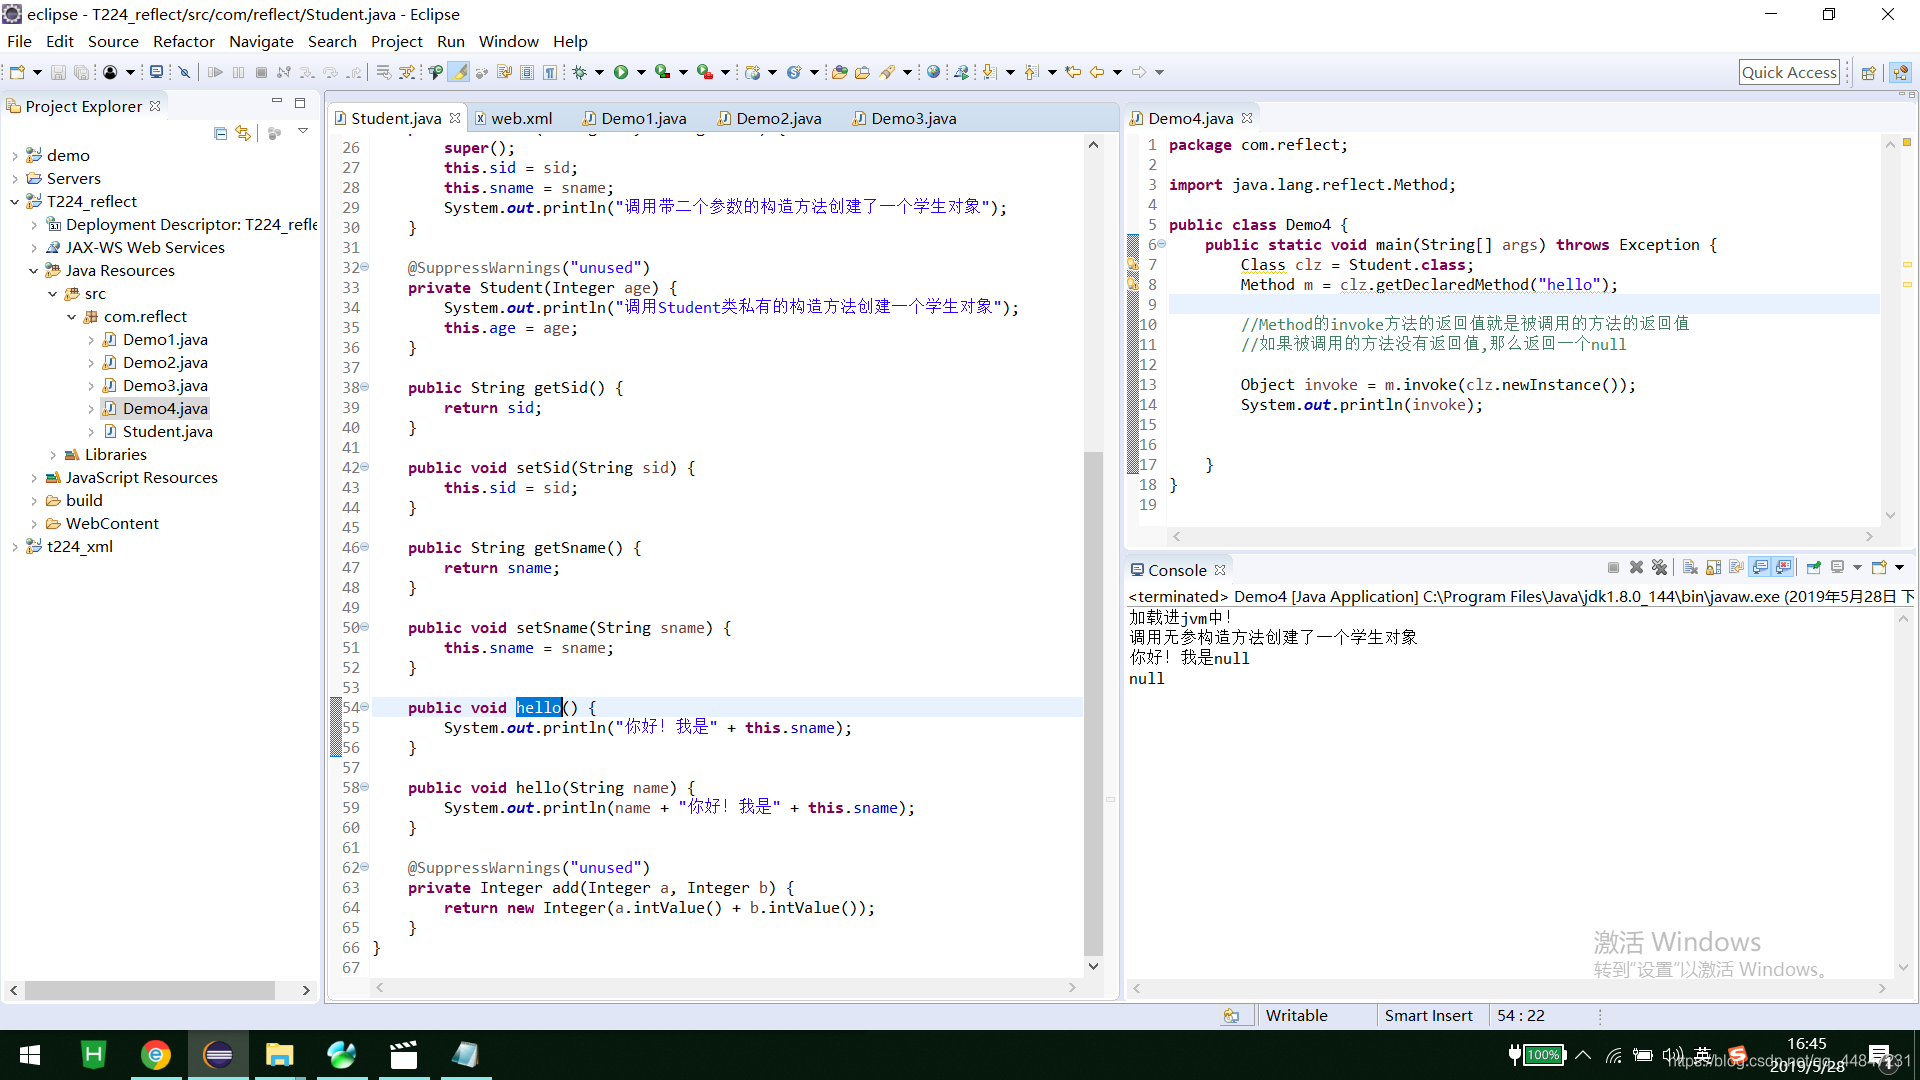Click the Open Type icon
Image resolution: width=1920 pixels, height=1080 pixels.
pos(839,72)
